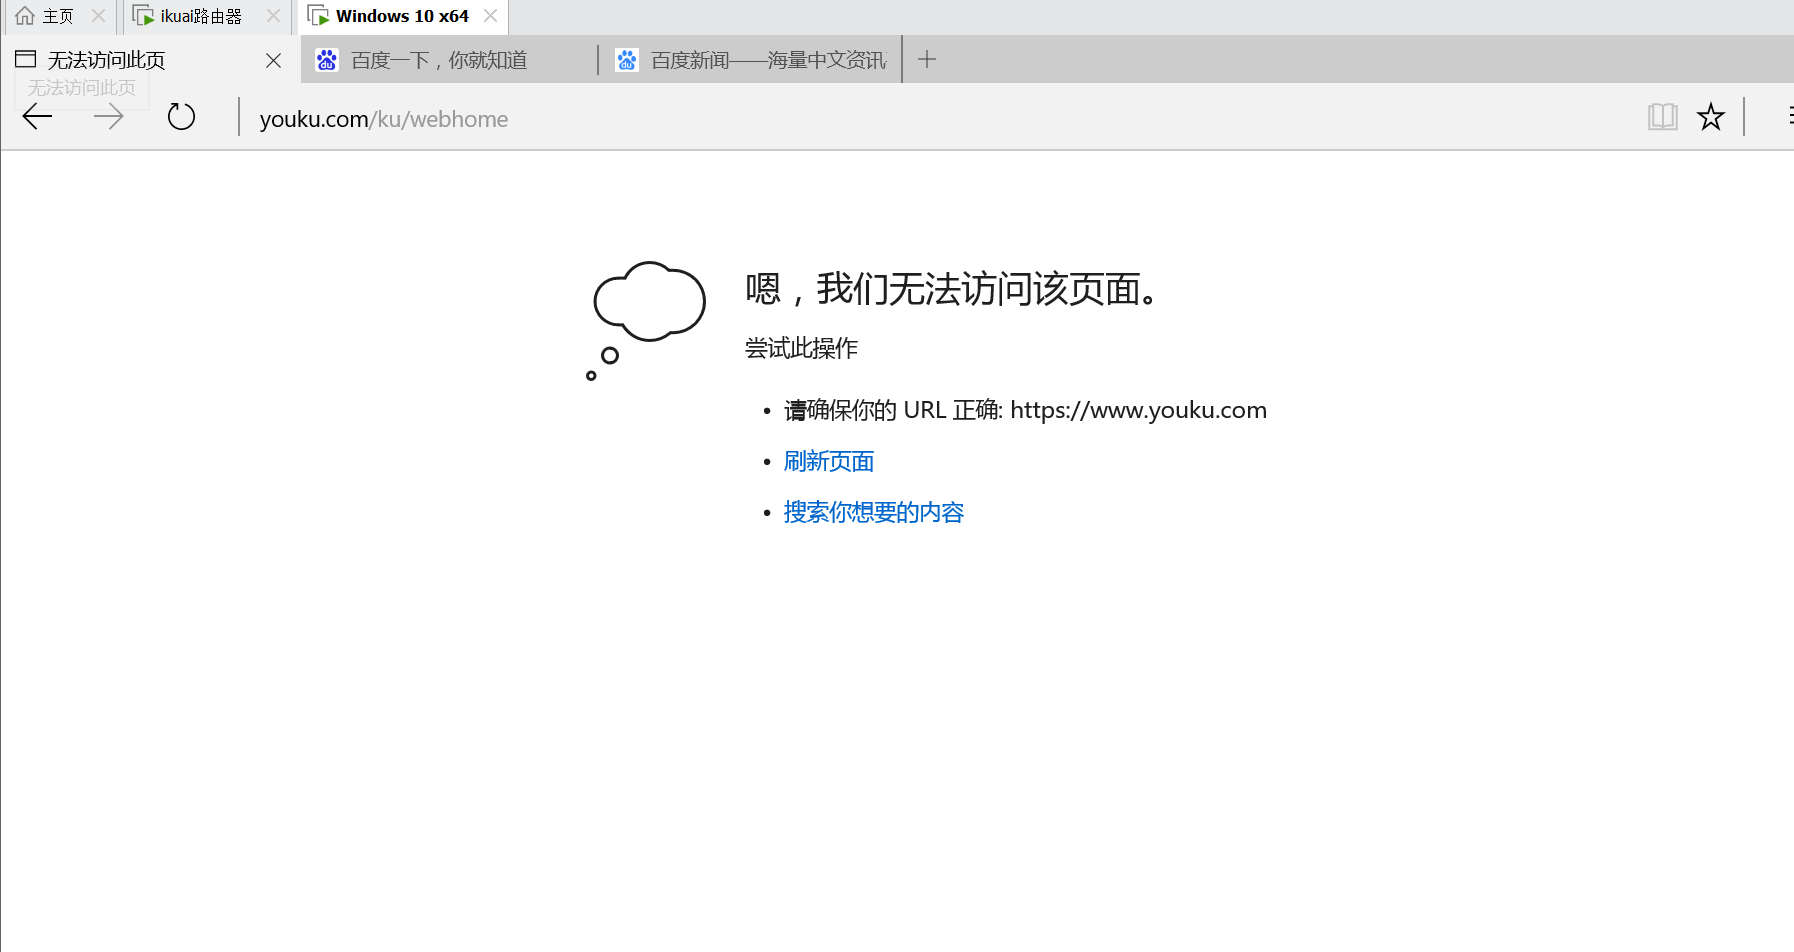This screenshot has height=952, width=1794.
Task: Add page to favorites star icon
Action: (1711, 117)
